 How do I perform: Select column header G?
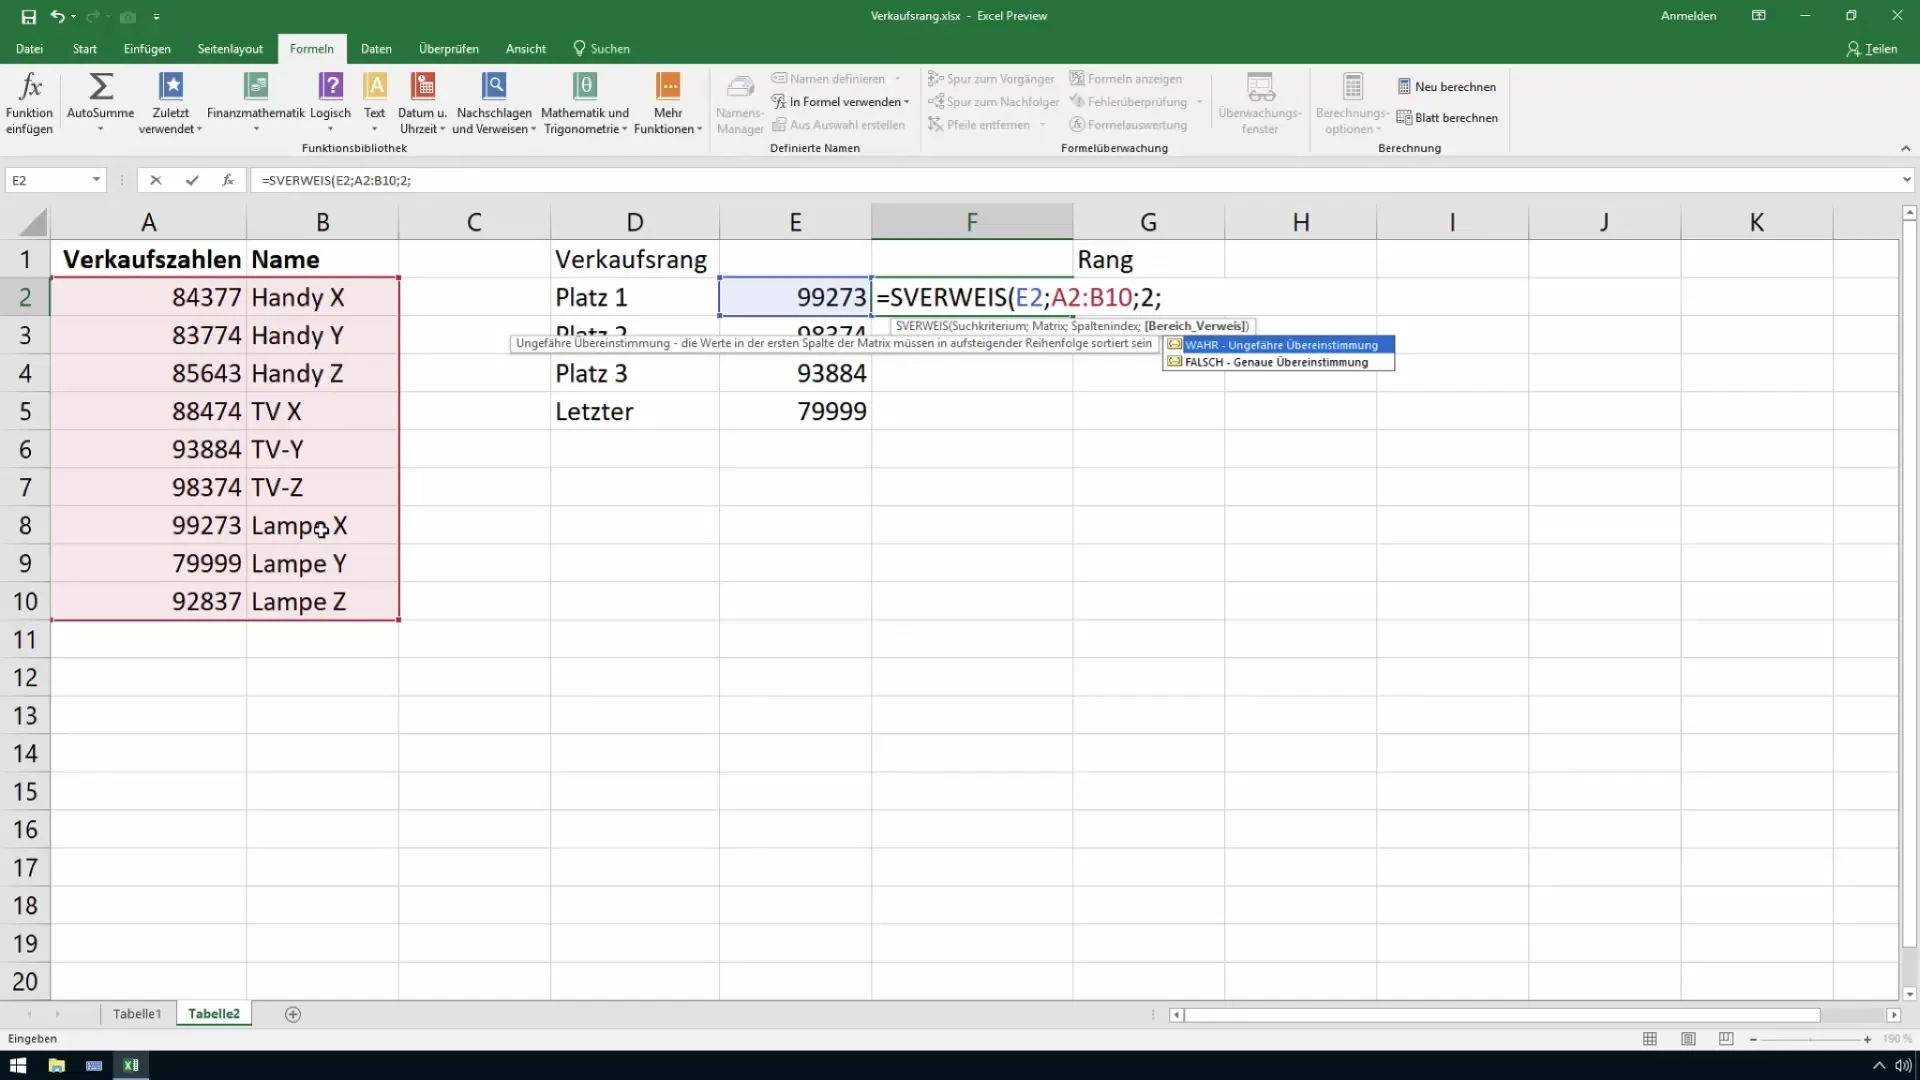click(1149, 222)
